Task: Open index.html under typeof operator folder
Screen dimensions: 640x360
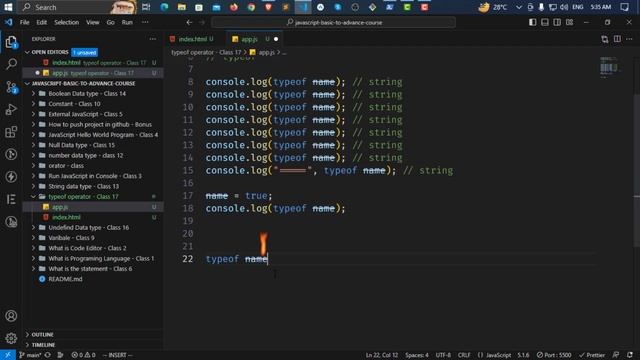Action: pyautogui.click(x=66, y=217)
